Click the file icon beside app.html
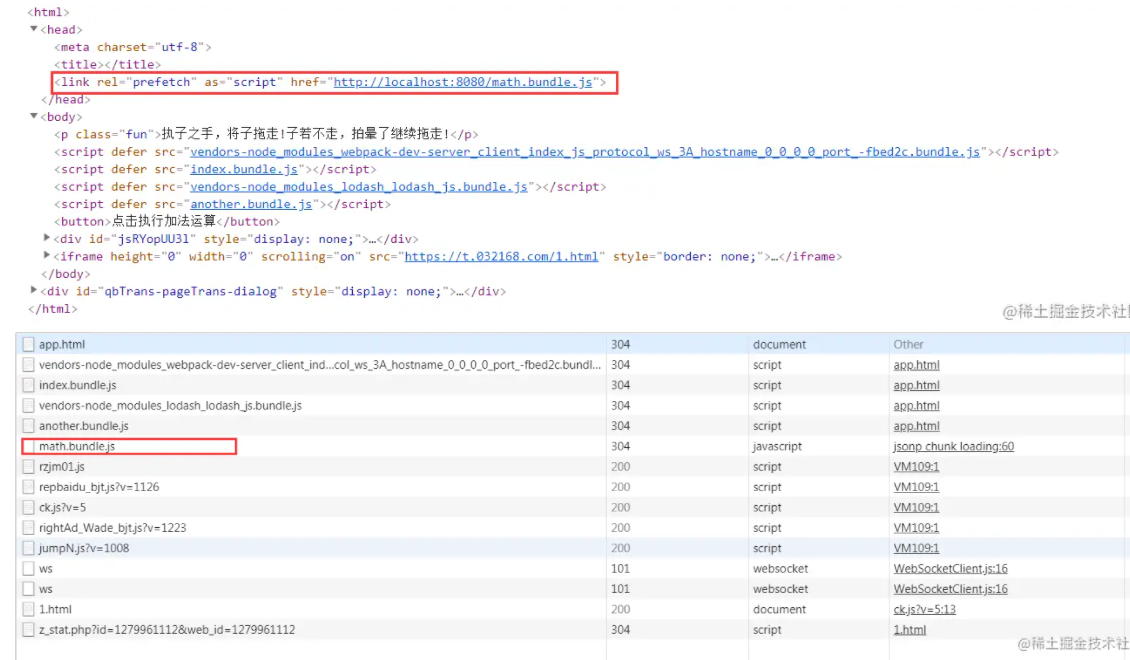Viewport: 1130px width, 660px height. 28,344
